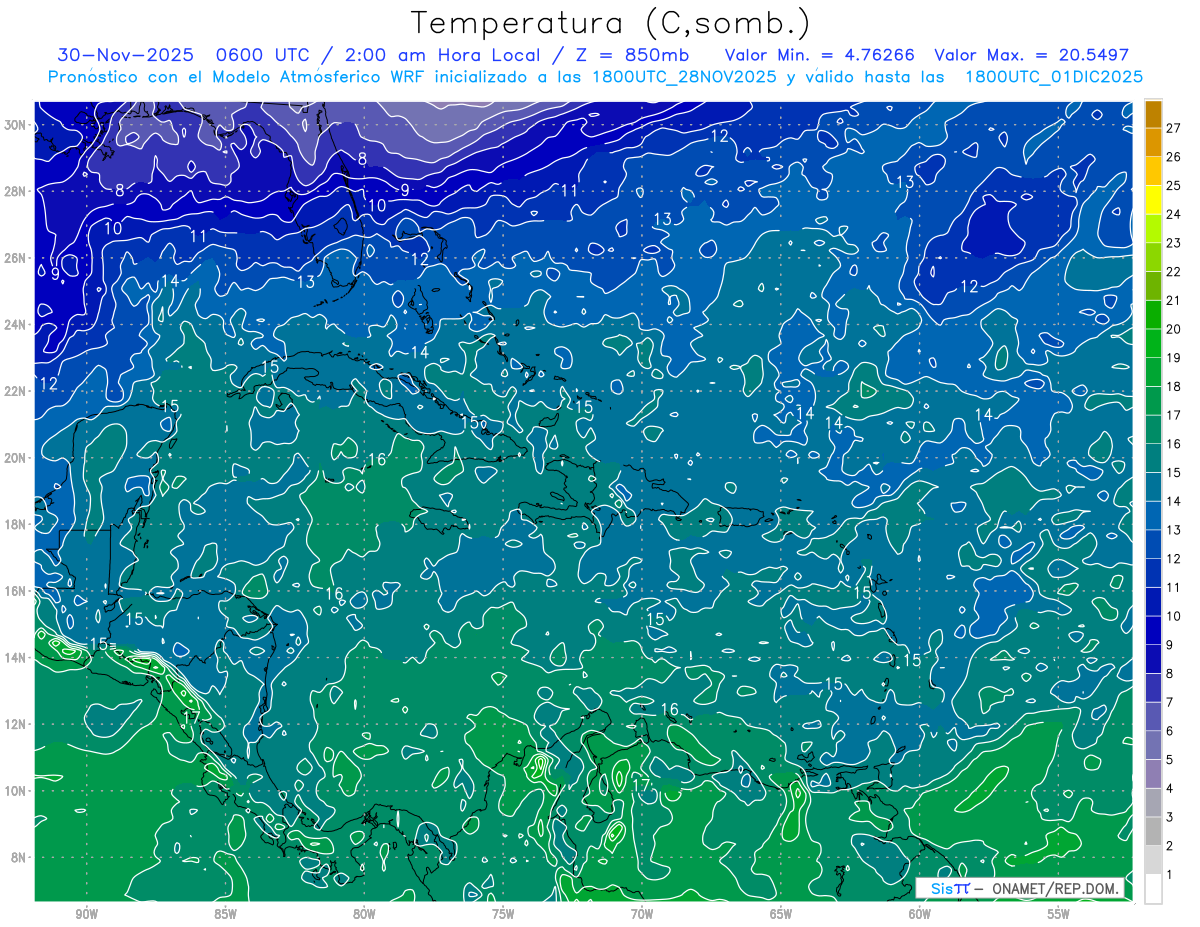
Task: Click the '85W' longitude axis label
Action: click(x=225, y=913)
